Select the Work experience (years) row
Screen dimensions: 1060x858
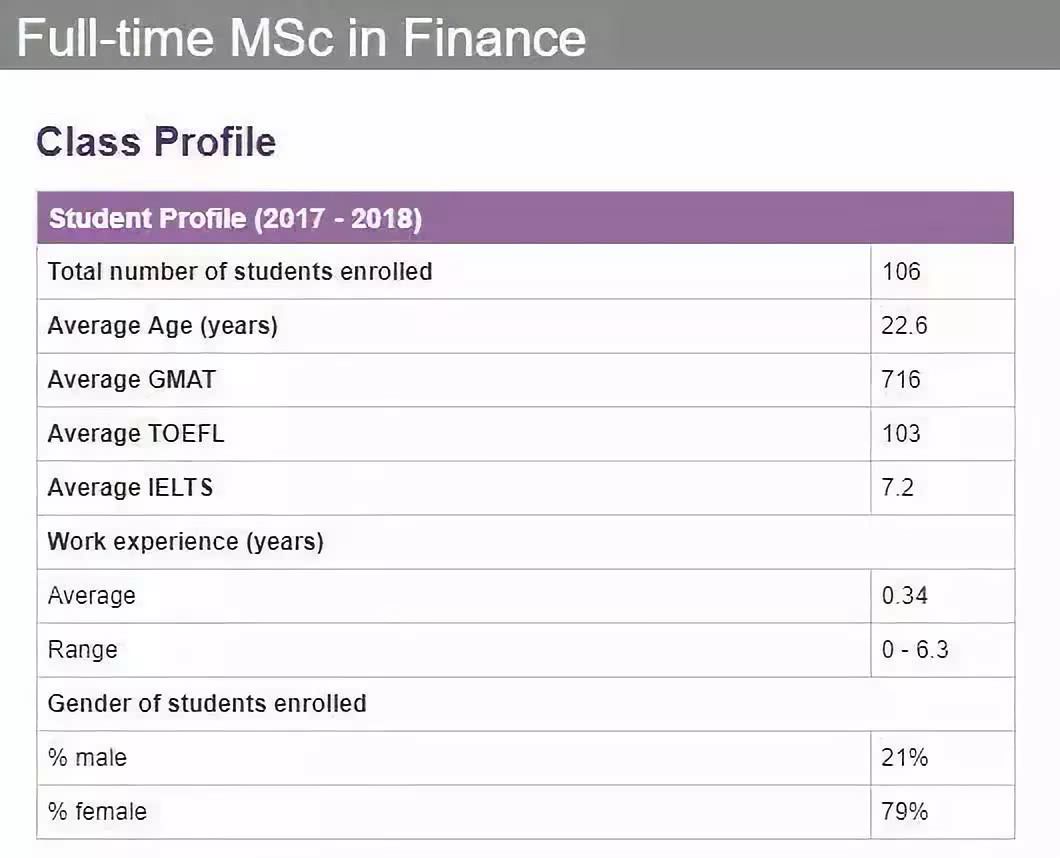[x=525, y=542]
